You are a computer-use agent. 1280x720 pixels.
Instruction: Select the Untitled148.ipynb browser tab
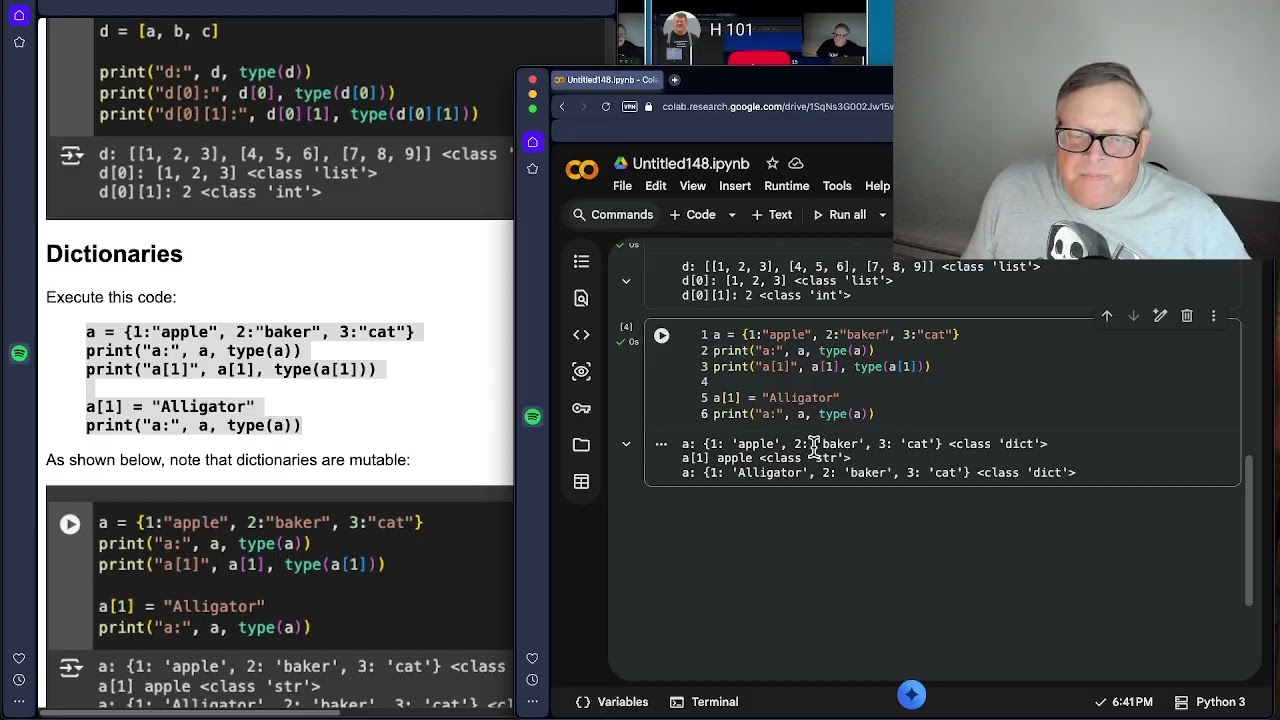(605, 80)
